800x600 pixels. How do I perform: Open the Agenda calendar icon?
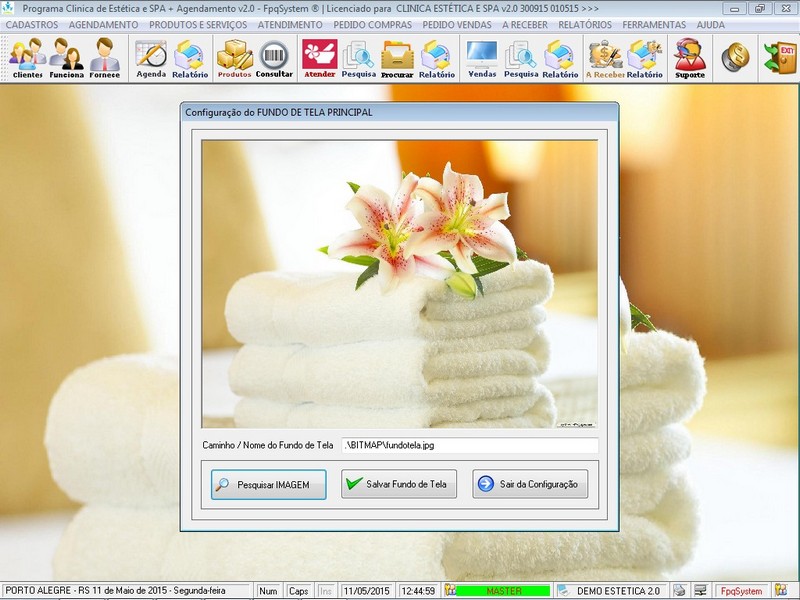pos(151,59)
